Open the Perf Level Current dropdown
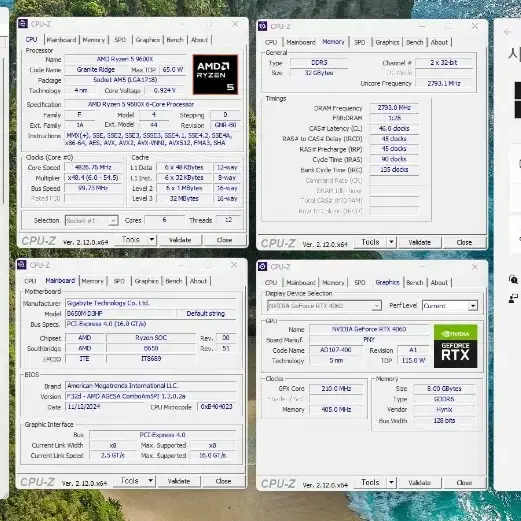Screen dimensions: 521x521 (473, 306)
